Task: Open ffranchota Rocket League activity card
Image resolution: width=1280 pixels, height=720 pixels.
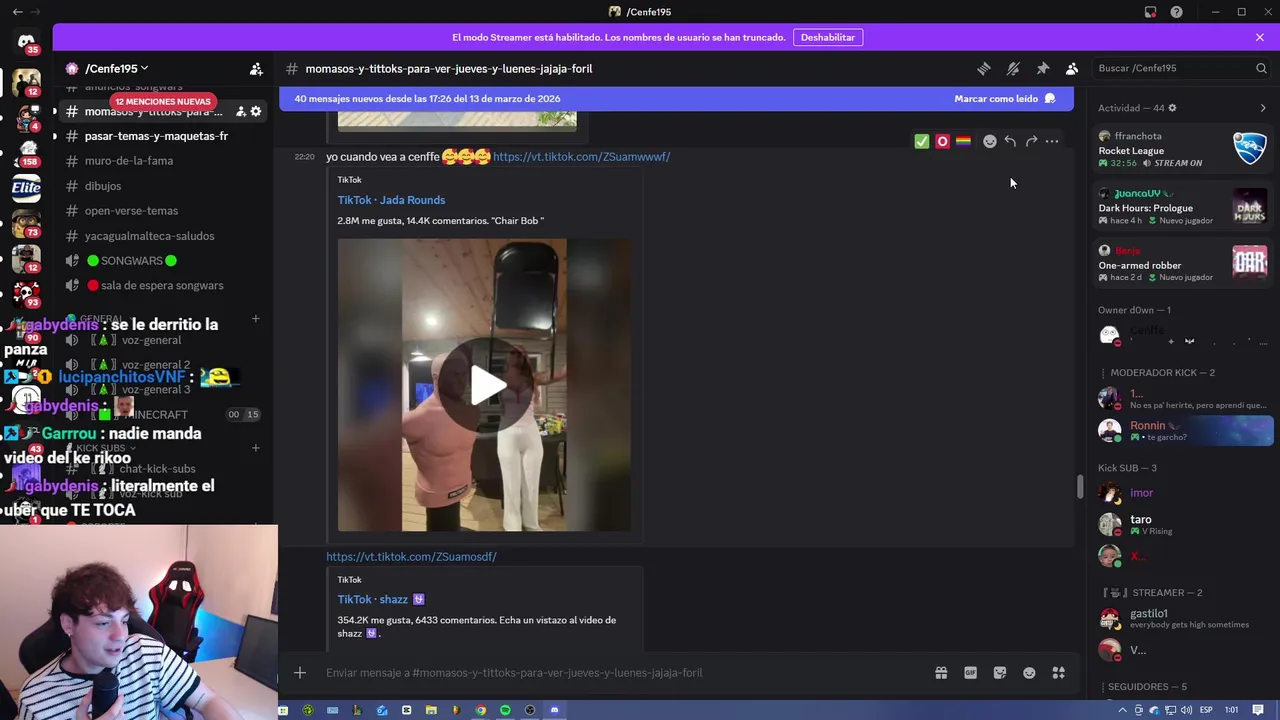Action: coord(1183,149)
